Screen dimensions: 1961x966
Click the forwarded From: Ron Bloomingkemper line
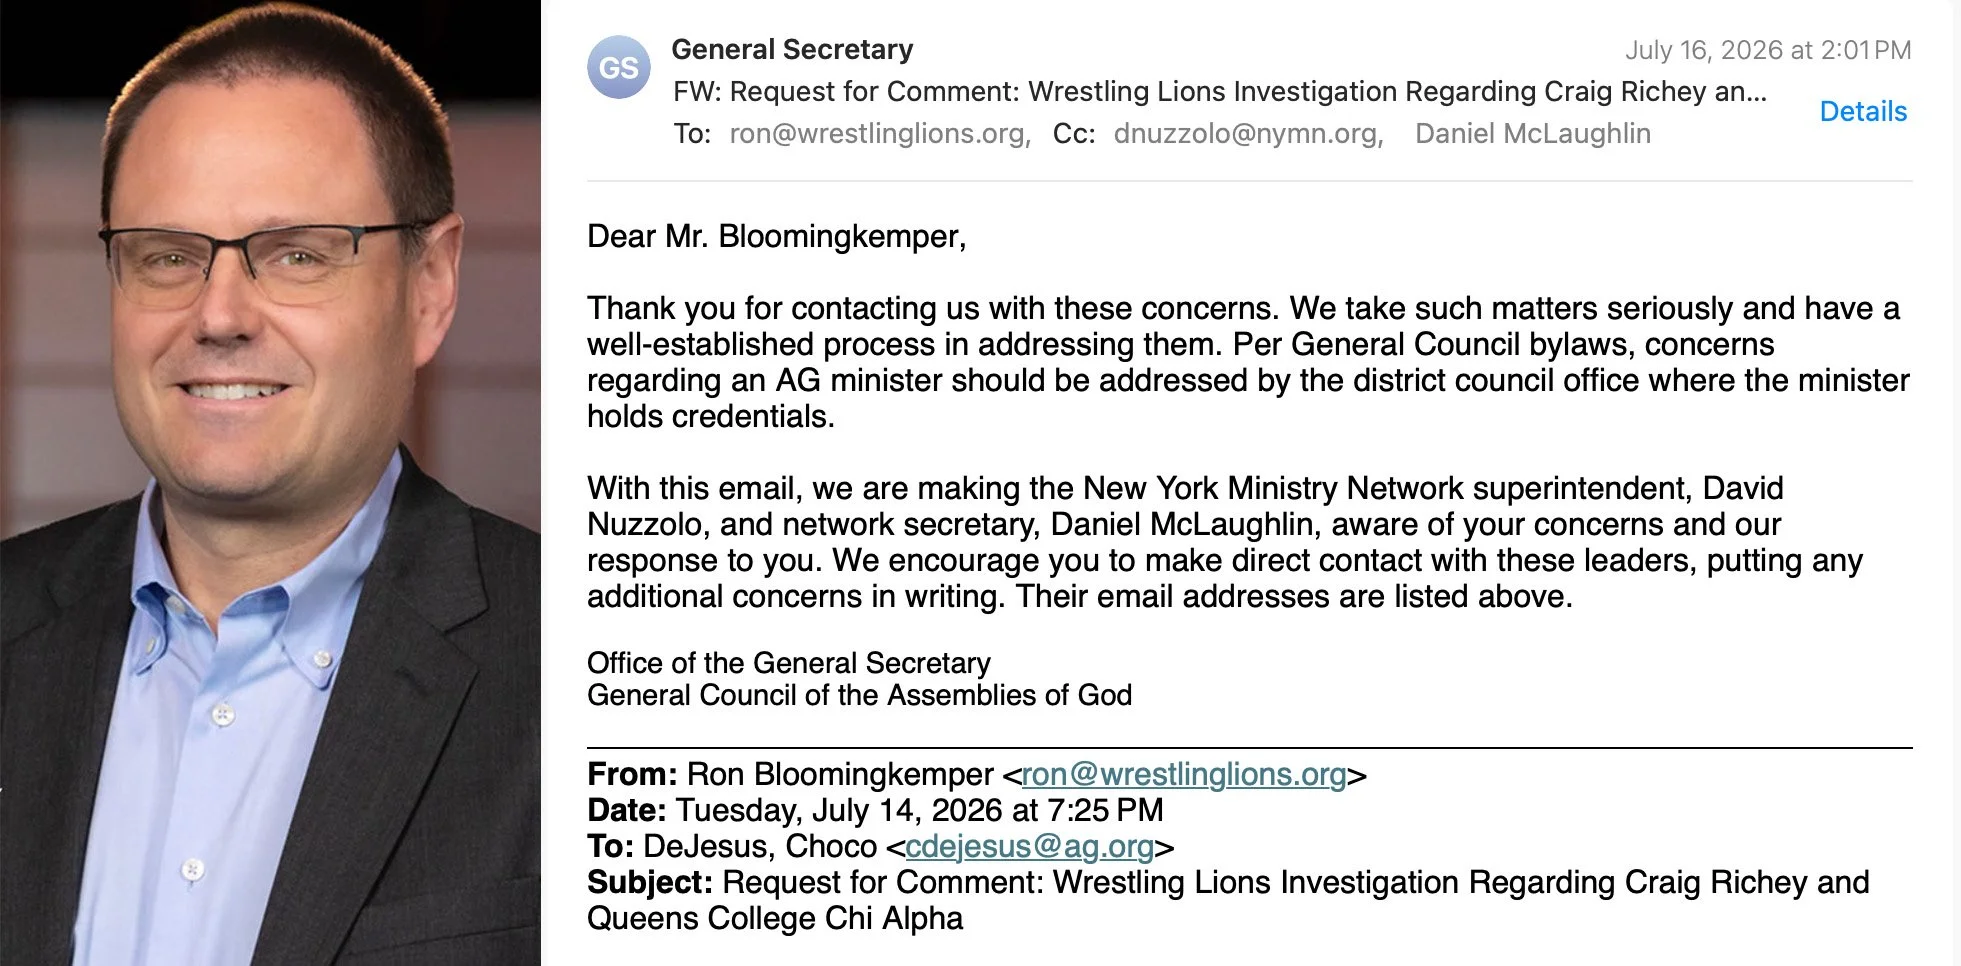[976, 774]
